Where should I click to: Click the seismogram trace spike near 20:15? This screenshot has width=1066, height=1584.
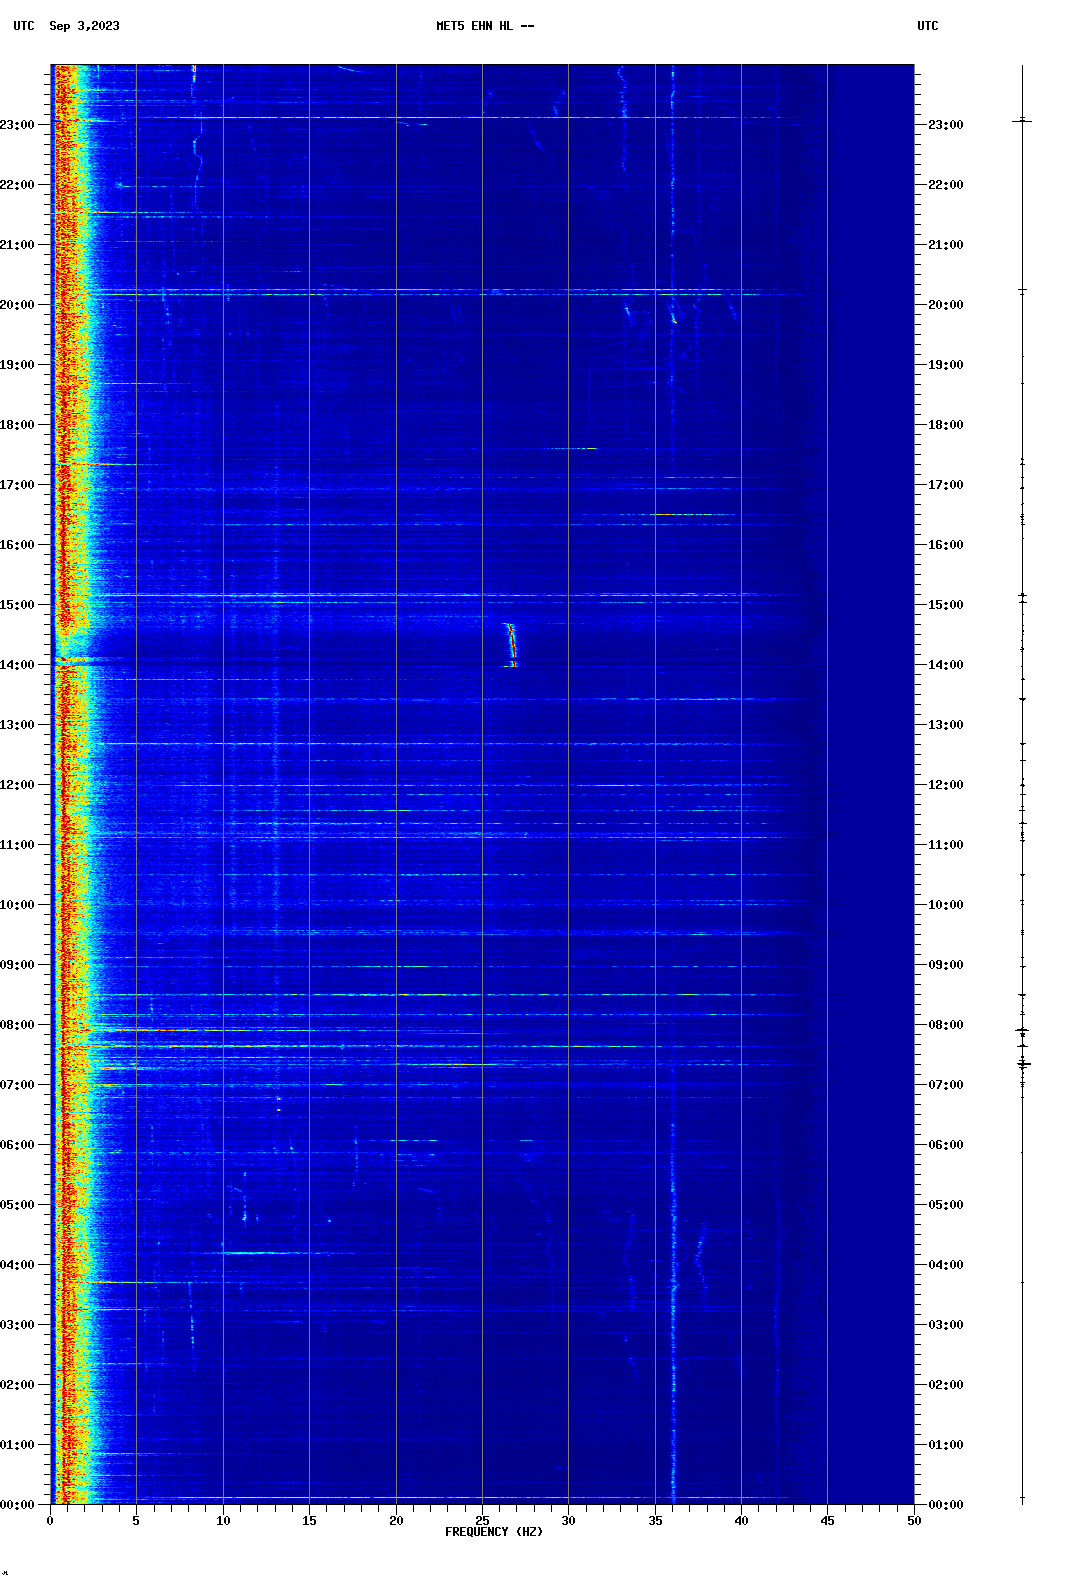[1022, 290]
